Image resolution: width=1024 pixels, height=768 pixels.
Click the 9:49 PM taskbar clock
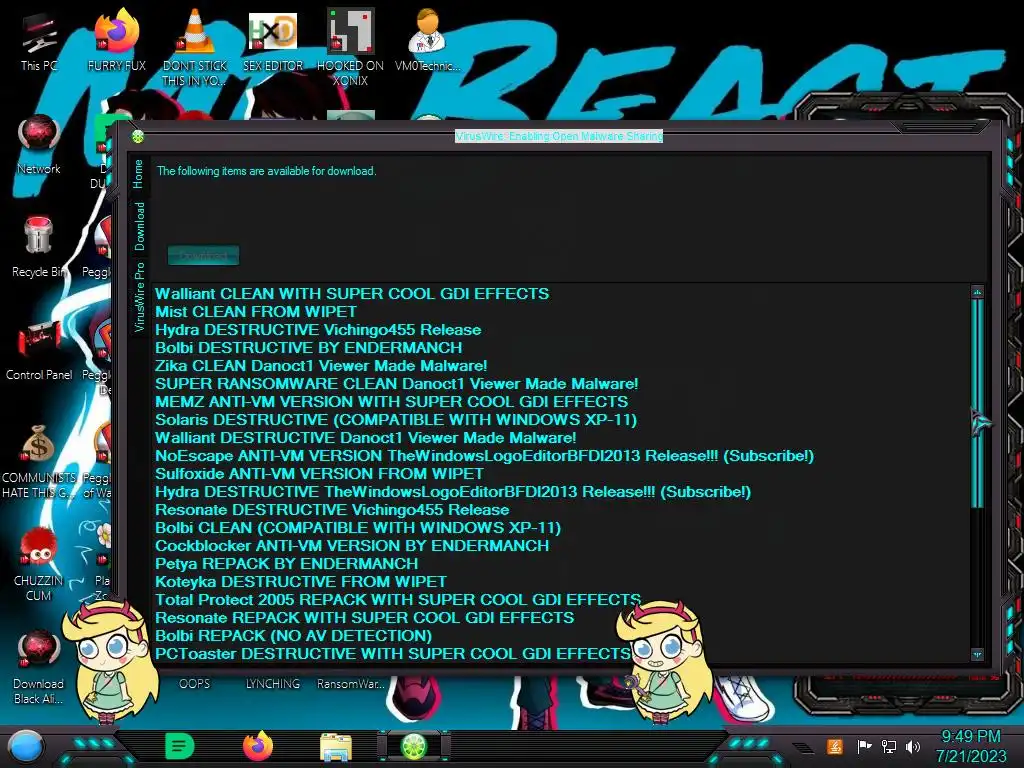[x=970, y=737]
